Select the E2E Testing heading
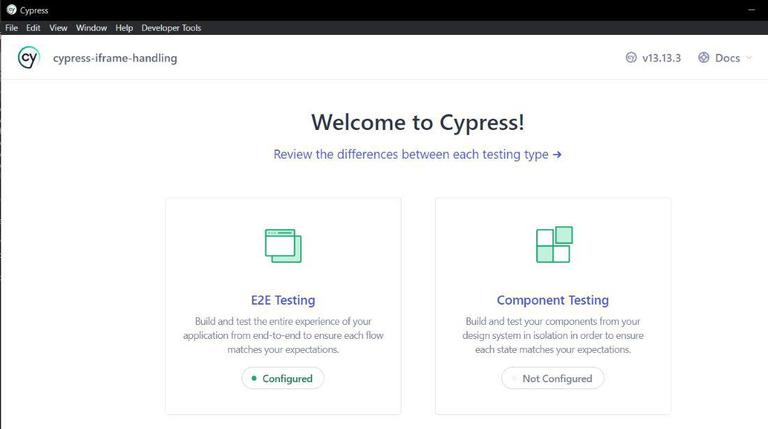The image size is (768, 429). [283, 300]
